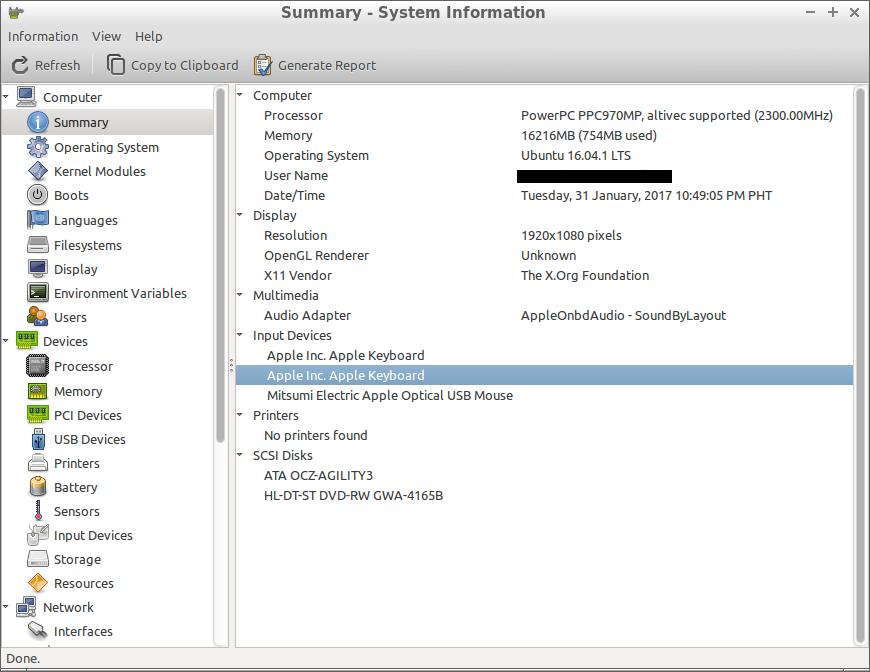Image resolution: width=870 pixels, height=672 pixels.
Task: Click the User Name row label
Action: 296,175
